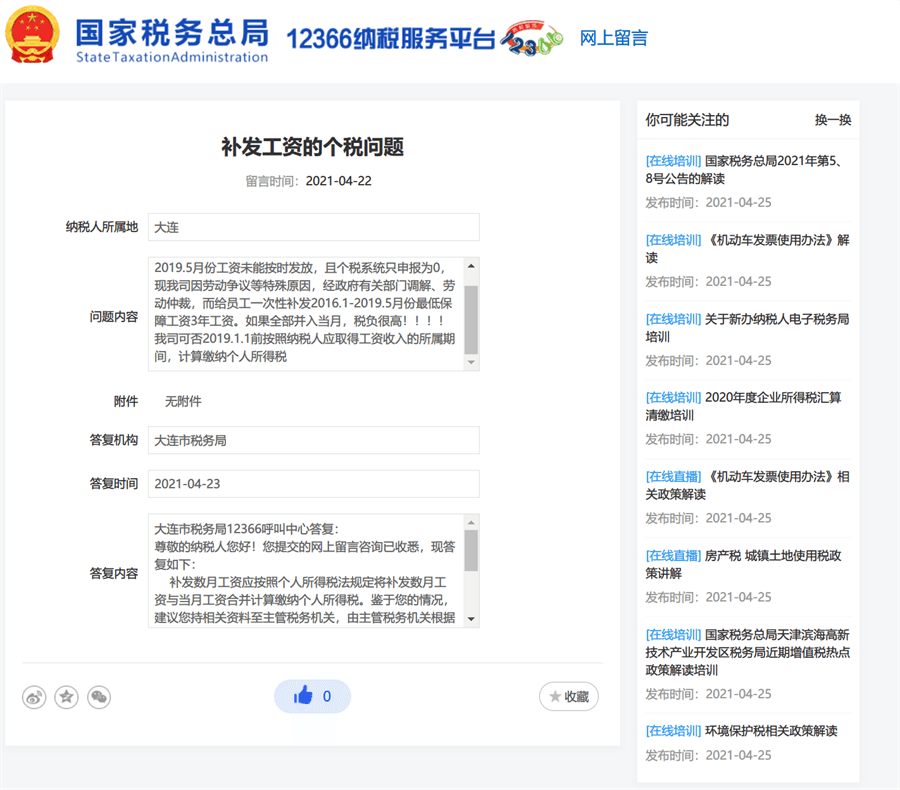This screenshot has height=790, width=900.
Task: Share via the QQ Zone star icon
Action: click(66, 697)
